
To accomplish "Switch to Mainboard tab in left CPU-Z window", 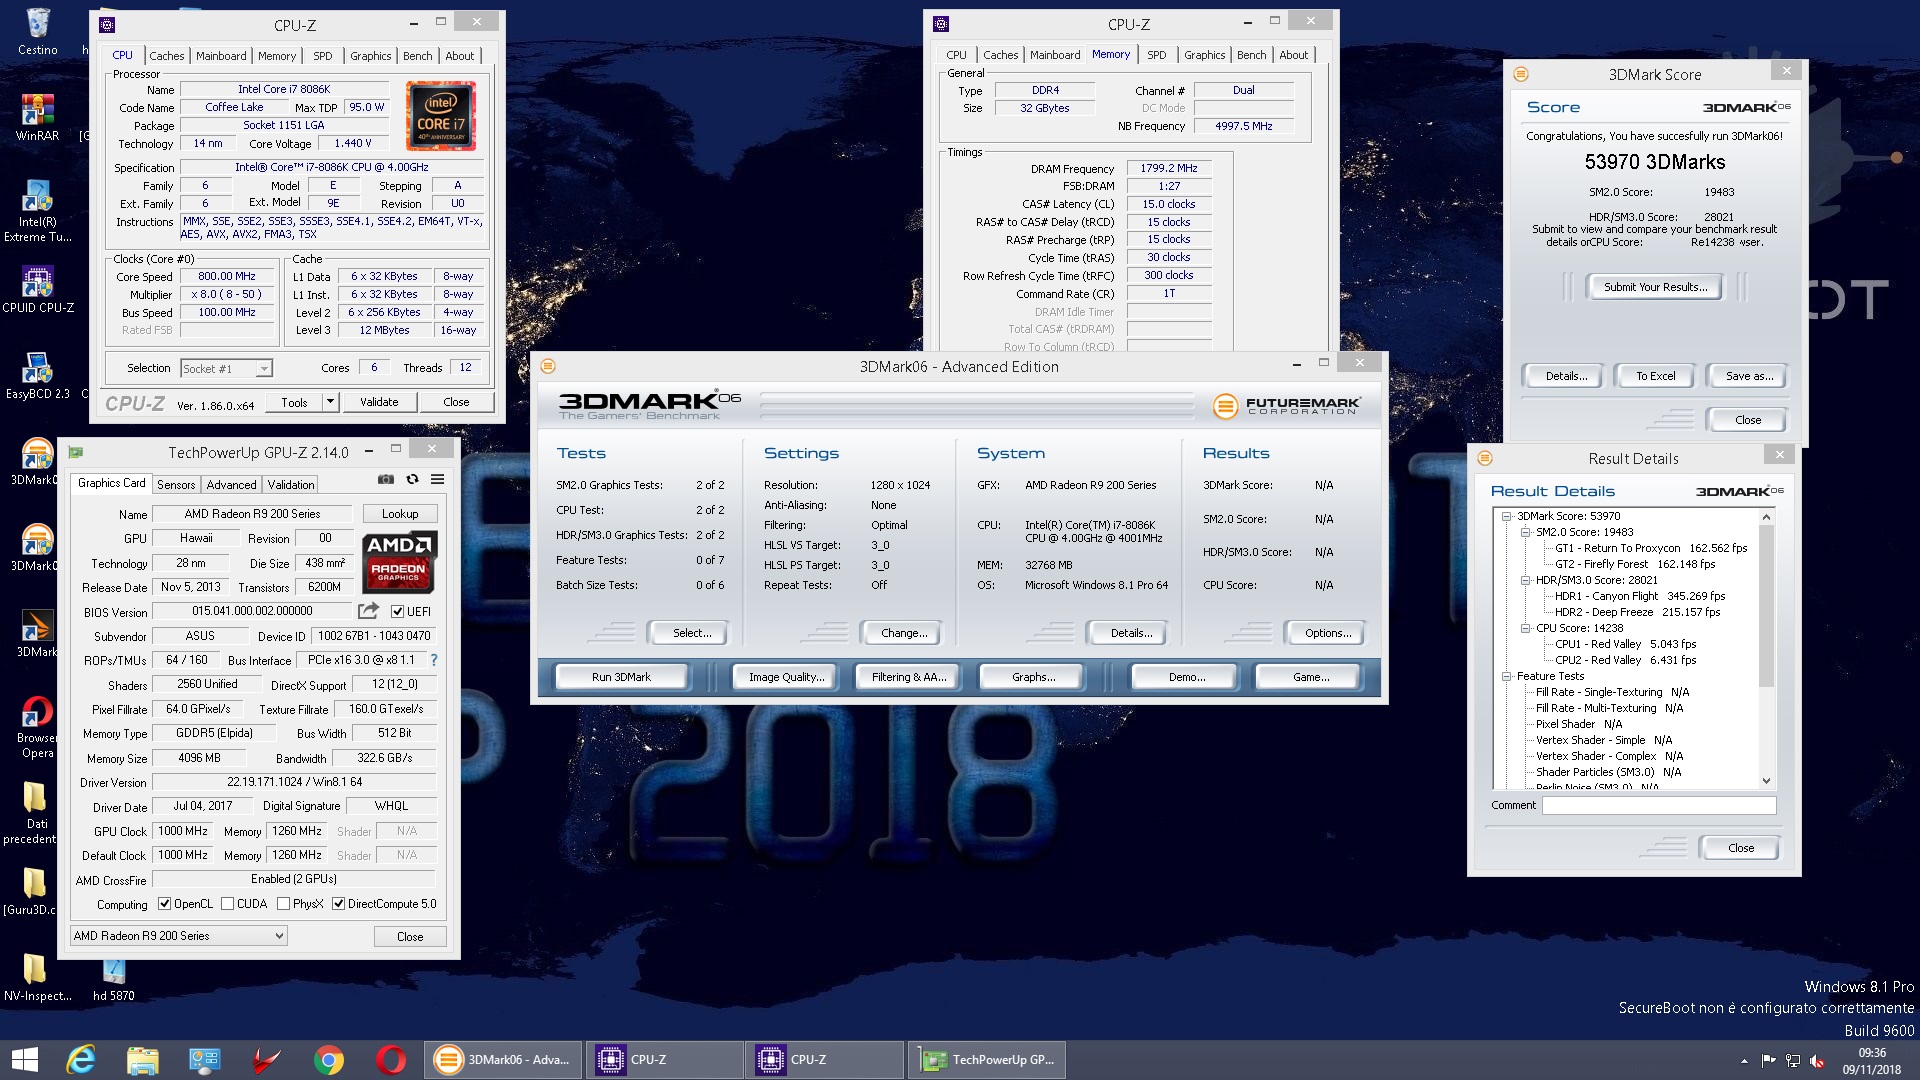I will 221,56.
